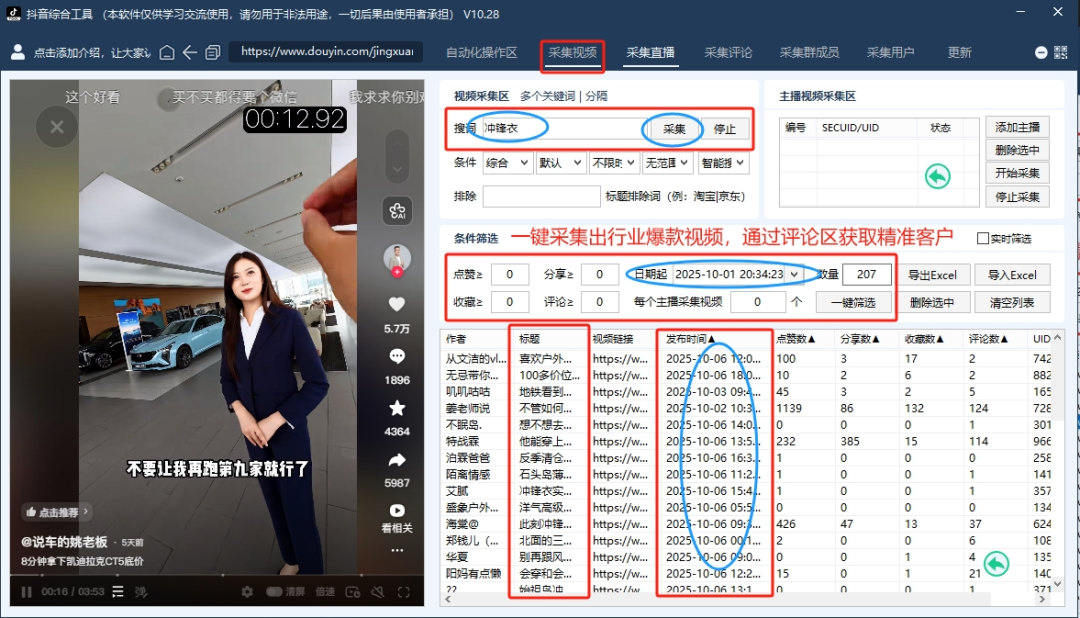Screen dimensions: 1080x618
Task: Expand the 日期起 date picker dropdown
Action: 794,274
